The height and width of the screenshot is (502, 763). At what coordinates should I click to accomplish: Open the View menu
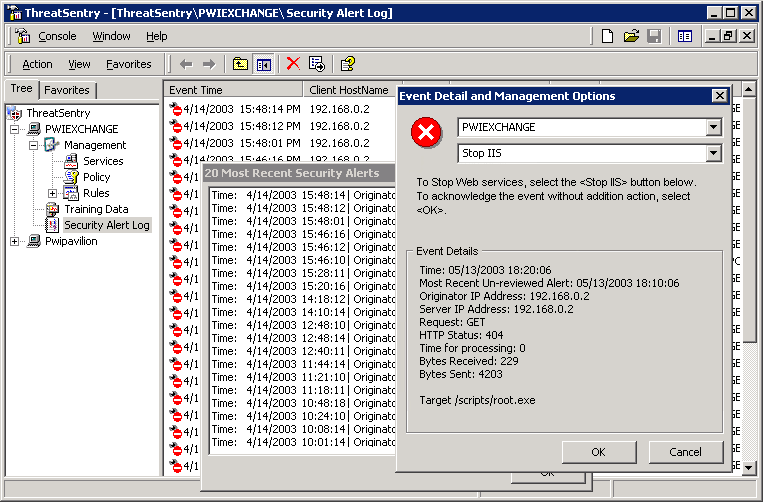pyautogui.click(x=79, y=64)
